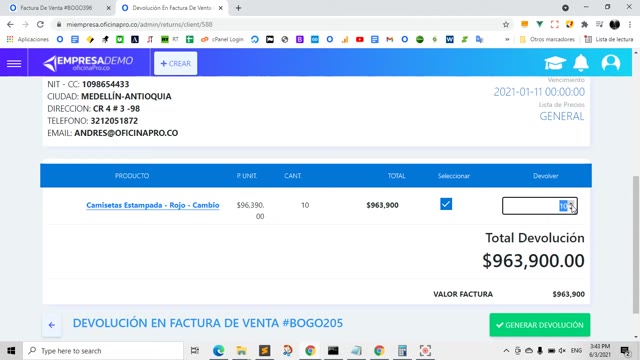Open the Otros marcadores folder
Image resolution: width=640 pixels, height=360 pixels.
click(547, 40)
